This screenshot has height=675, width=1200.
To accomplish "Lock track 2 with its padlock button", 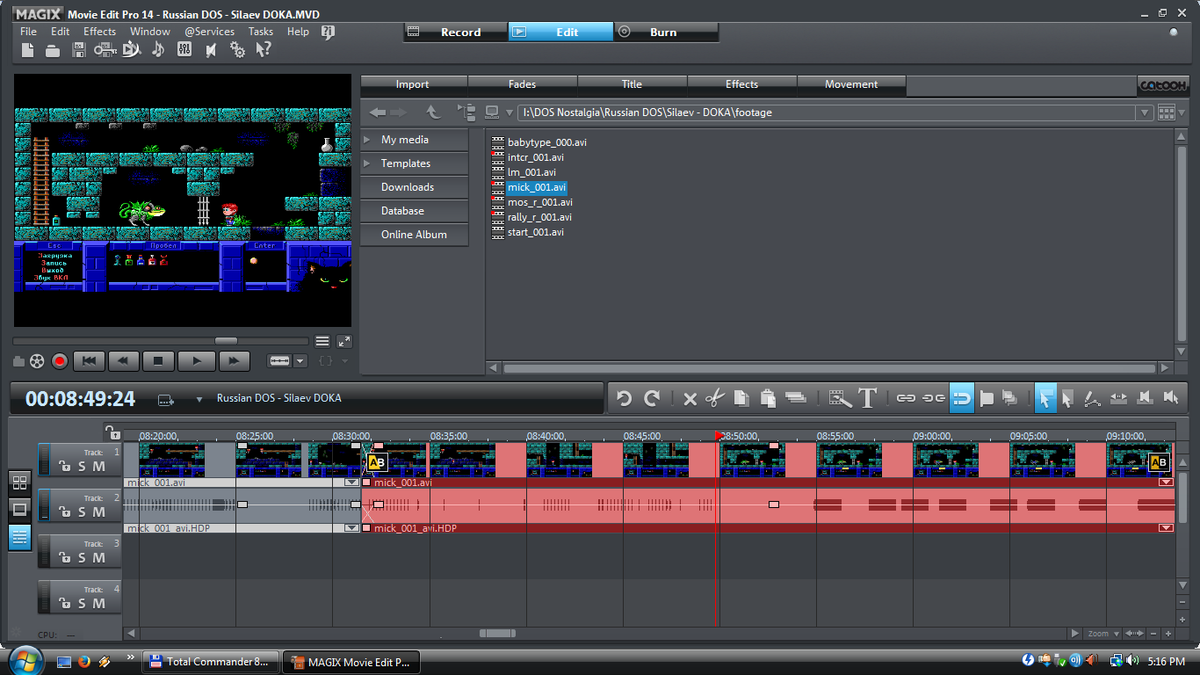I will (66, 512).
